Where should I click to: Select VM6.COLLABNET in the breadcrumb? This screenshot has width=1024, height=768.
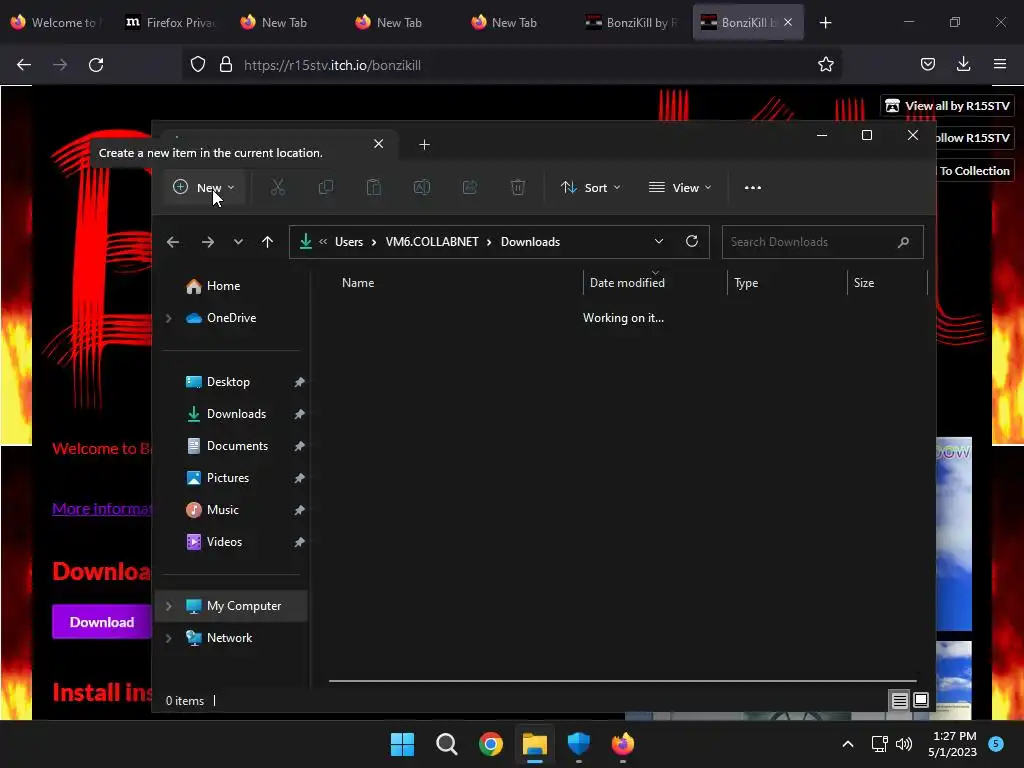pyautogui.click(x=432, y=242)
